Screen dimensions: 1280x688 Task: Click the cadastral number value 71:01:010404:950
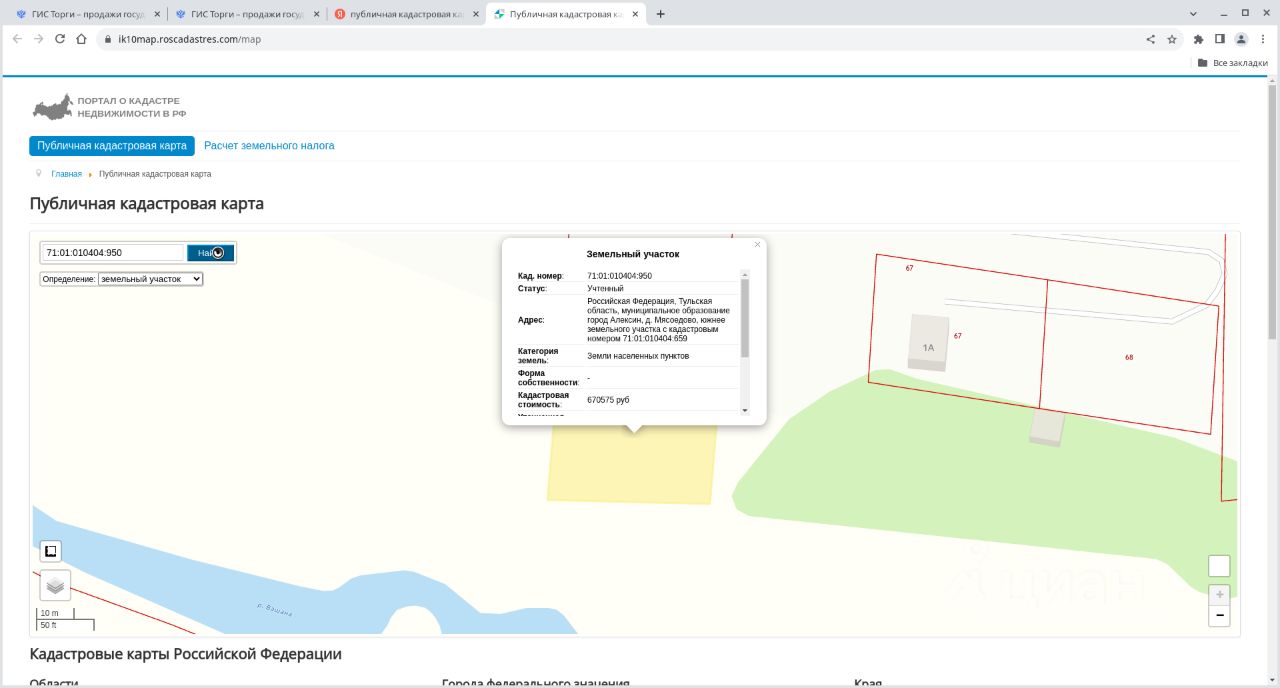(x=619, y=276)
